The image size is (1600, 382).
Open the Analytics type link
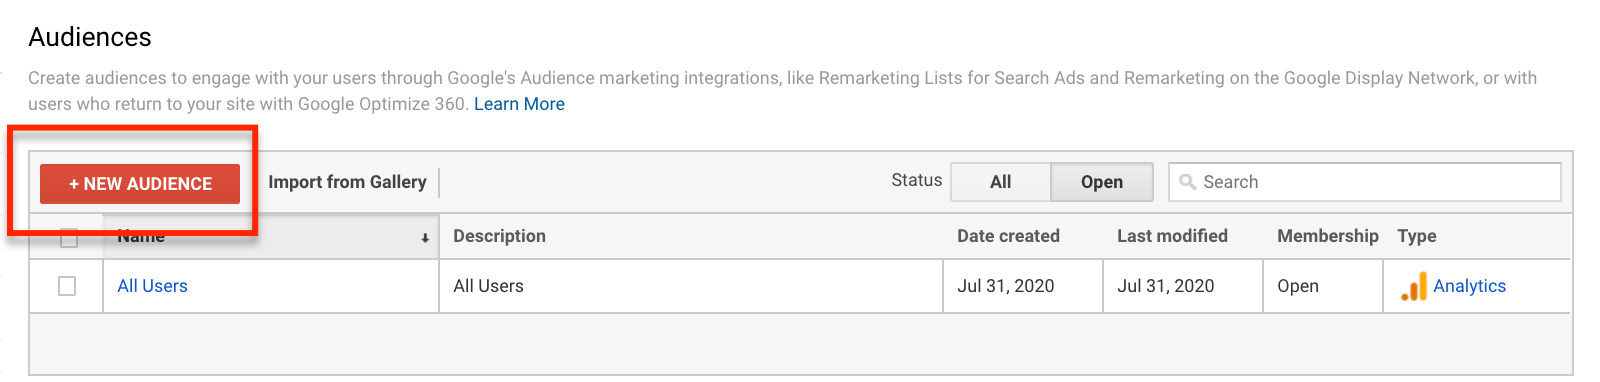[x=1469, y=286]
